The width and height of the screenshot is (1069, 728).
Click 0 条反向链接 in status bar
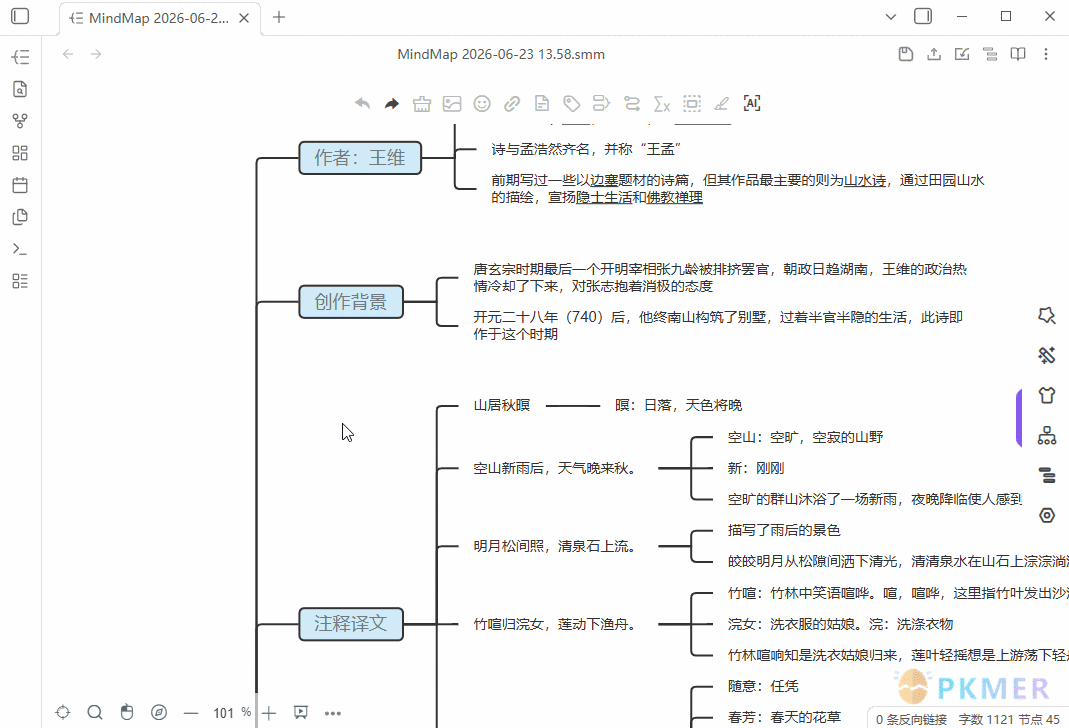pyautogui.click(x=911, y=719)
